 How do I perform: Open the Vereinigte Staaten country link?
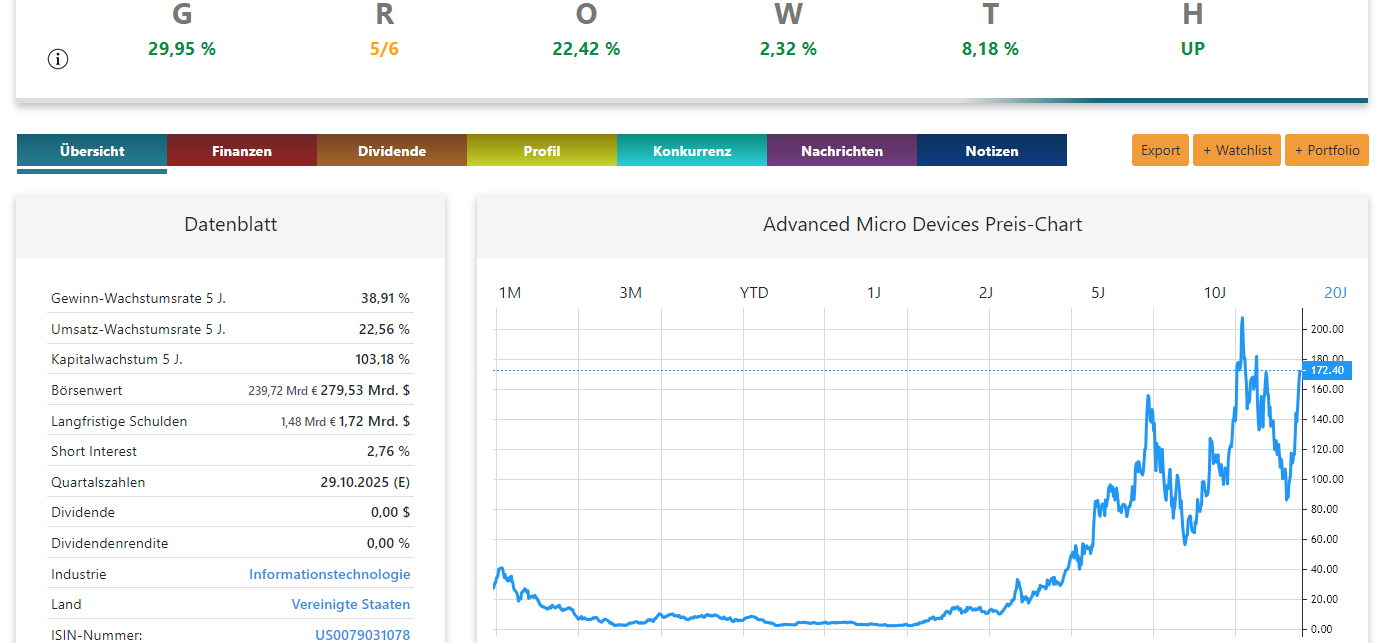[x=350, y=604]
